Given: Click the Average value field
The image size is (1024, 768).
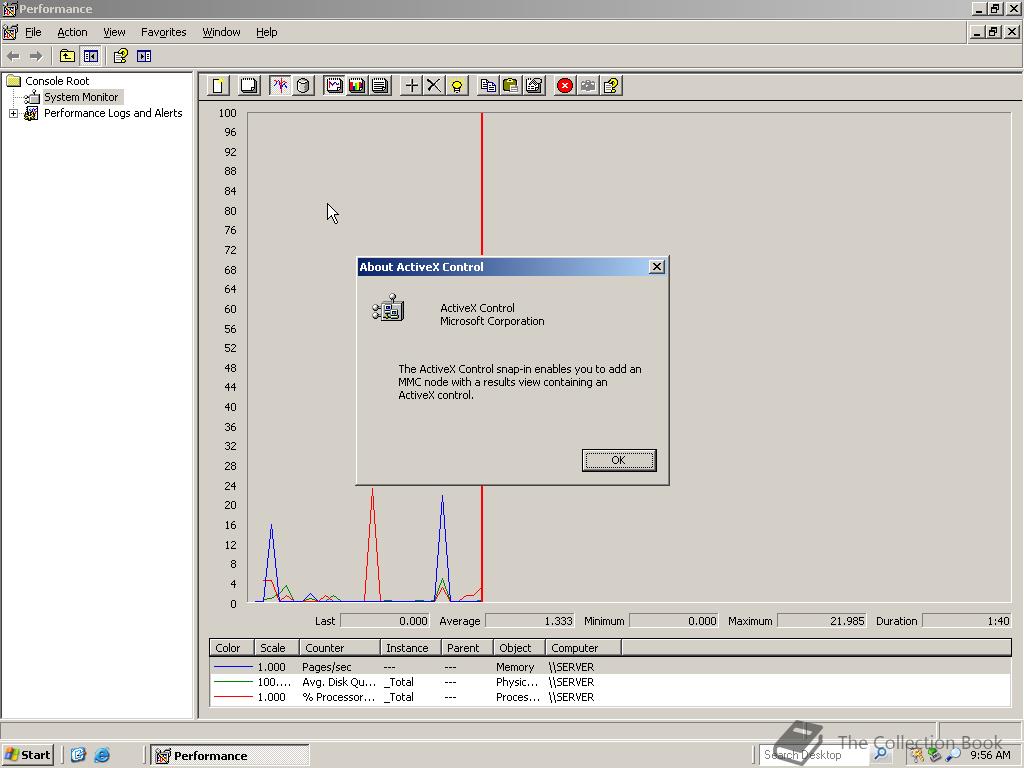Looking at the screenshot, I should pyautogui.click(x=530, y=621).
